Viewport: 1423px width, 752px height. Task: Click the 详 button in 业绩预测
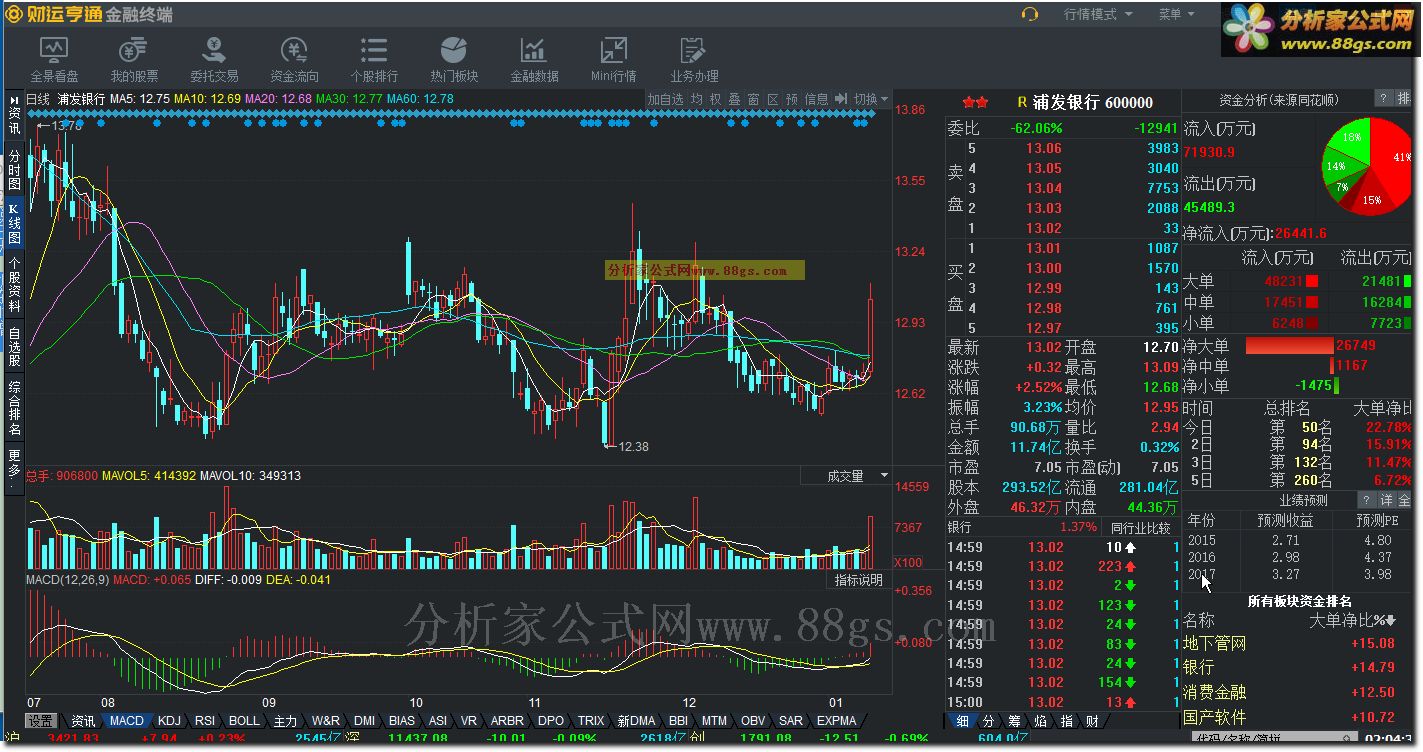pos(1386,499)
